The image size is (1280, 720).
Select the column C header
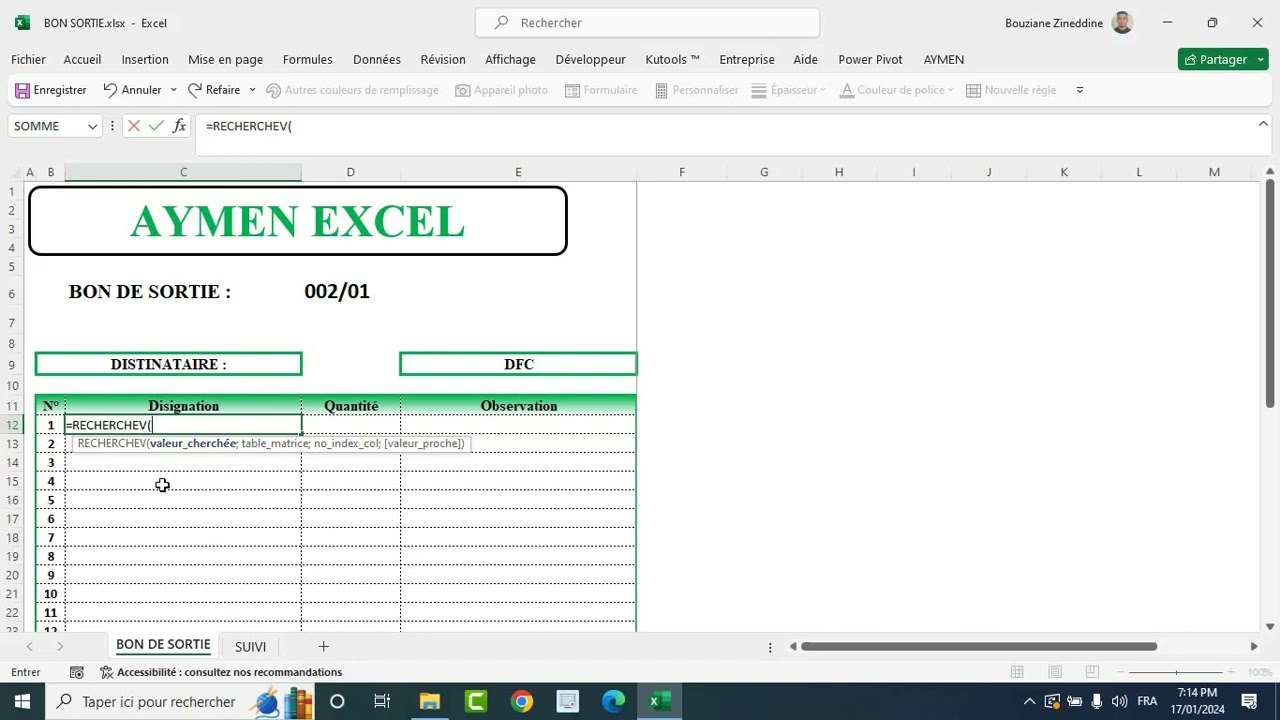pyautogui.click(x=183, y=172)
